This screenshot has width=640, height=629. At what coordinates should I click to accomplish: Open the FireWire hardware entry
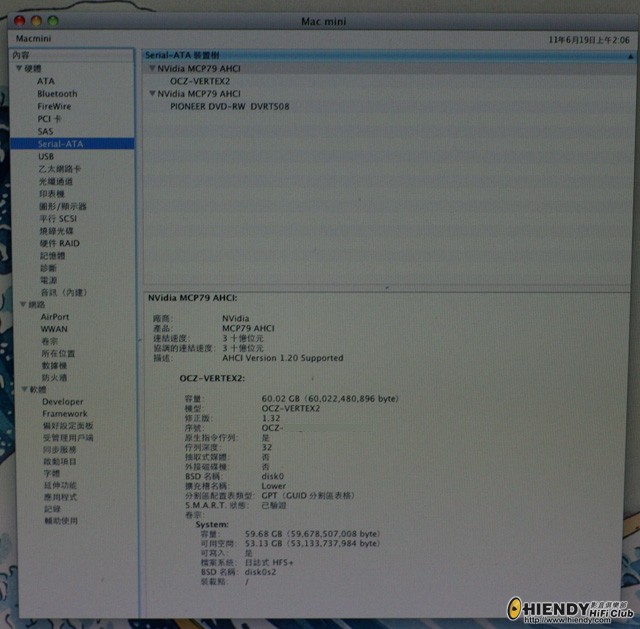coord(54,106)
